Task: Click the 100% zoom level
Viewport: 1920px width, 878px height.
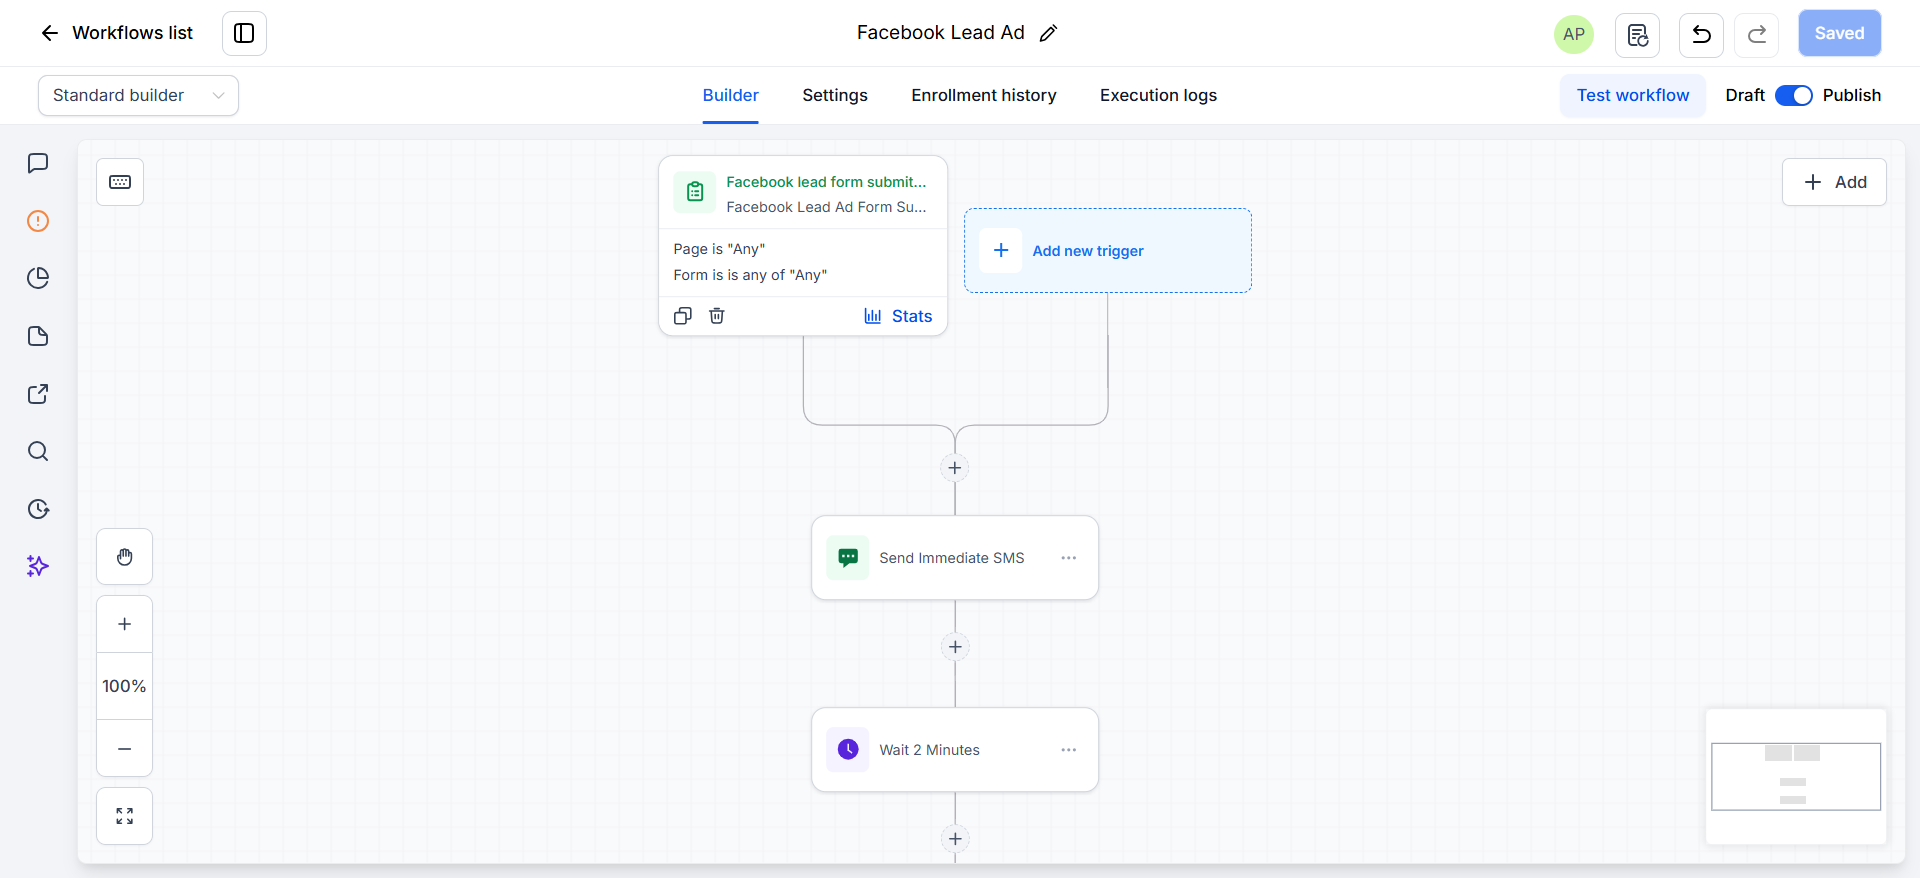Action: 124,686
